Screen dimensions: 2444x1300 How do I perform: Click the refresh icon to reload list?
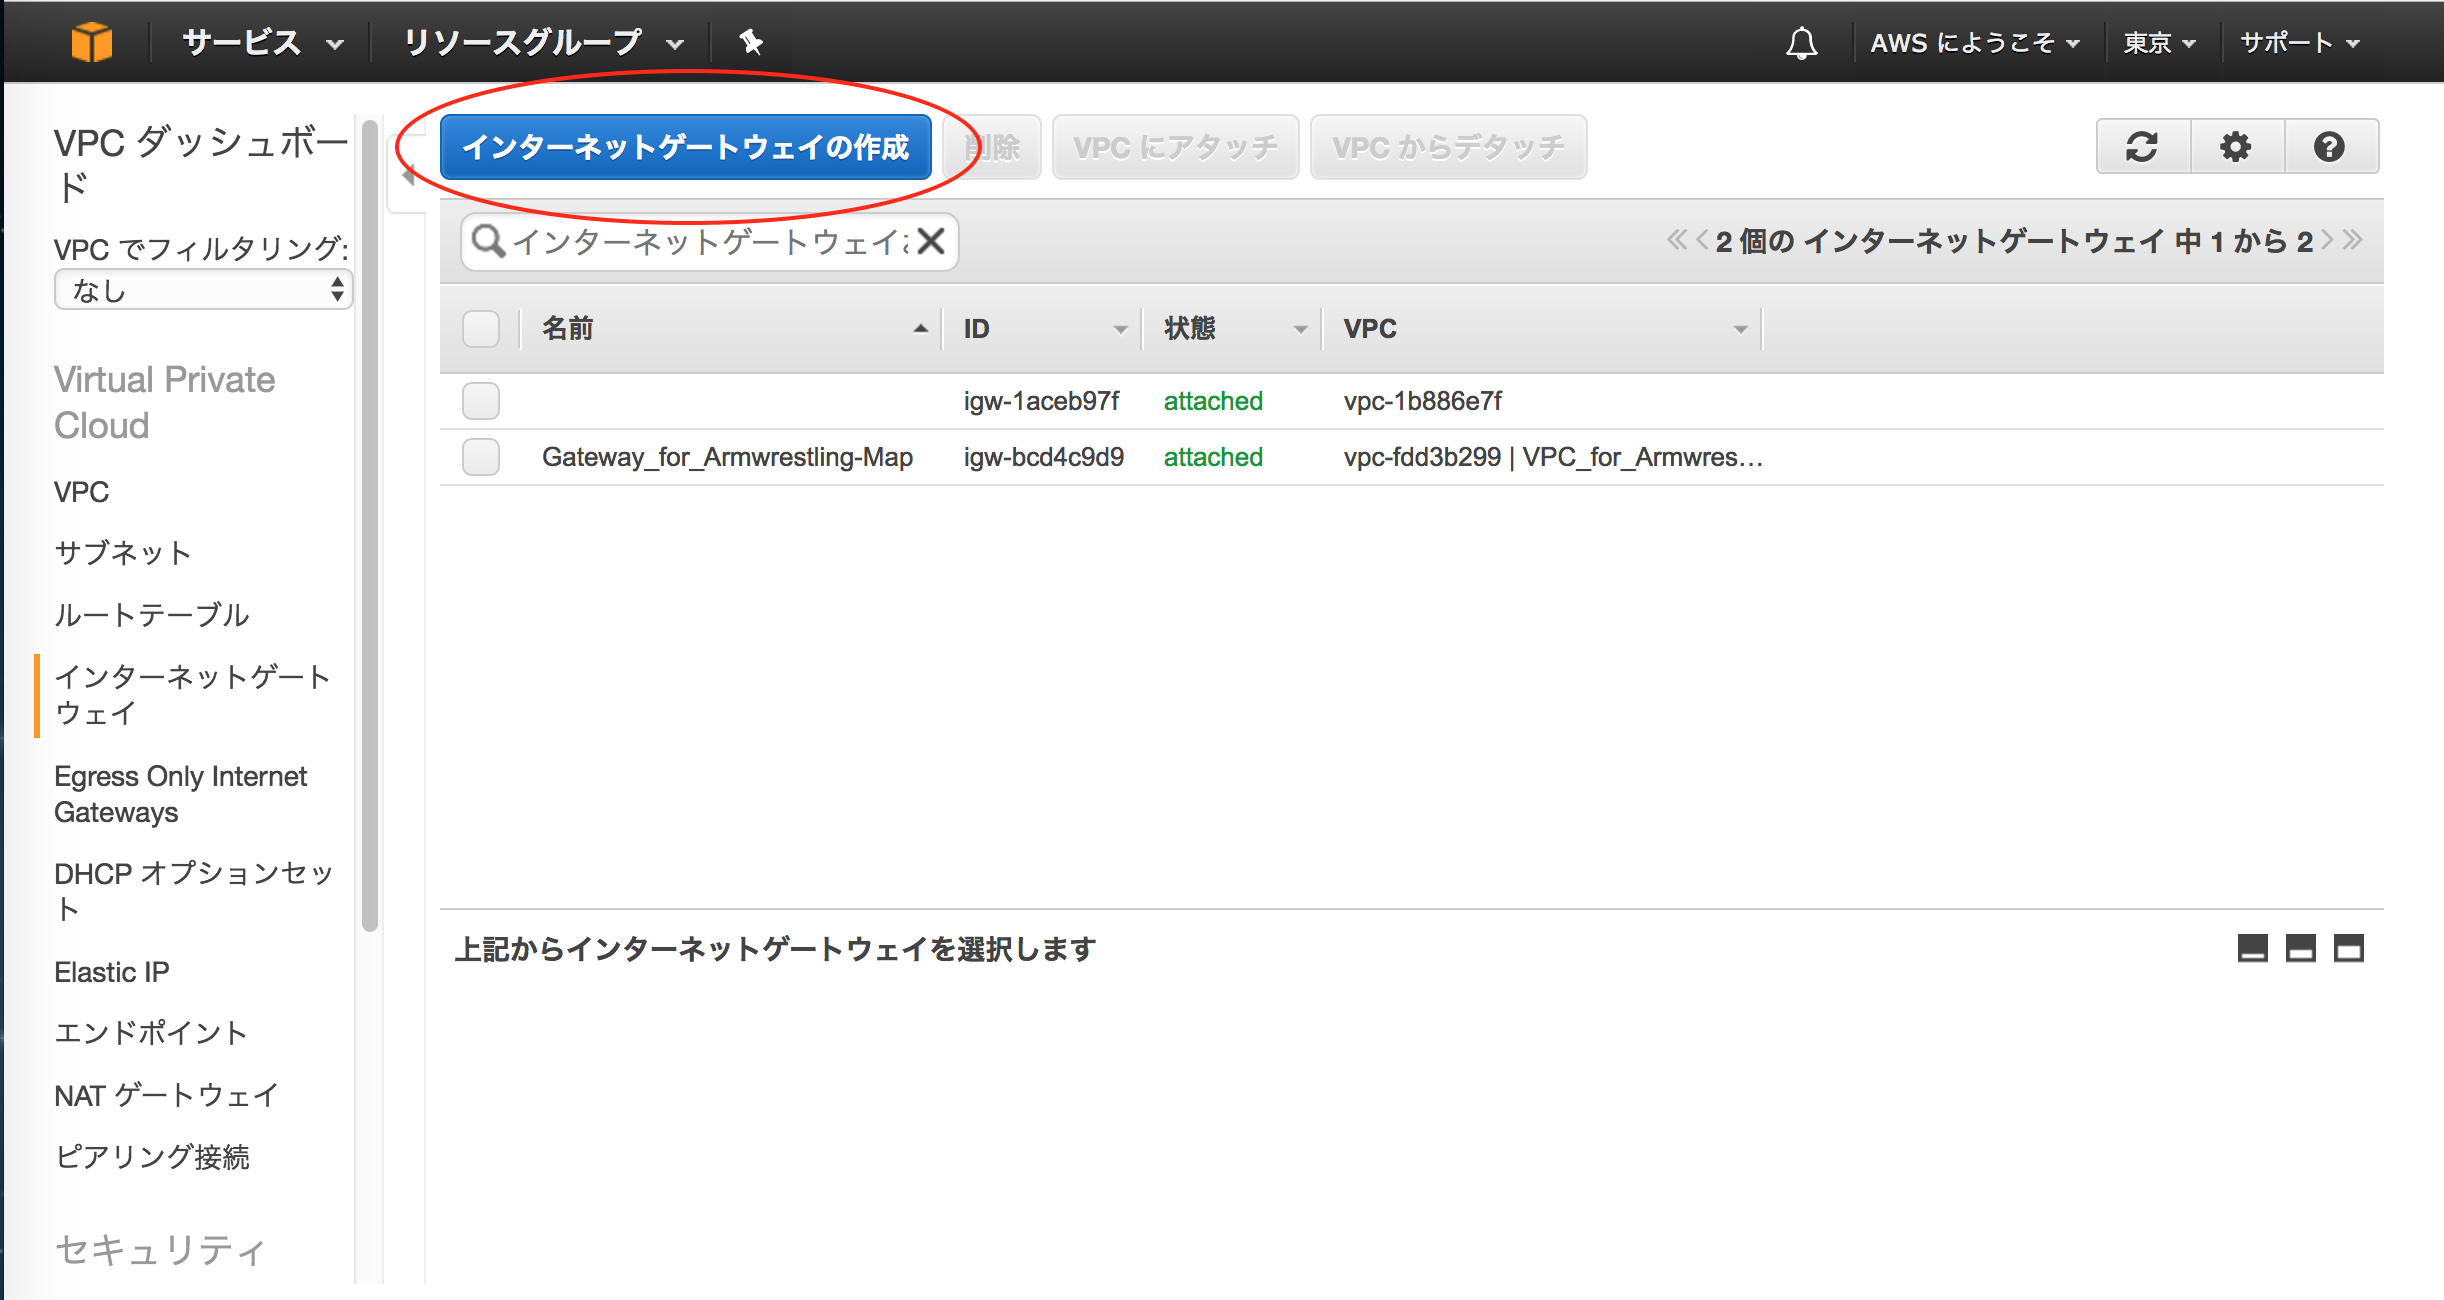pos(2142,147)
